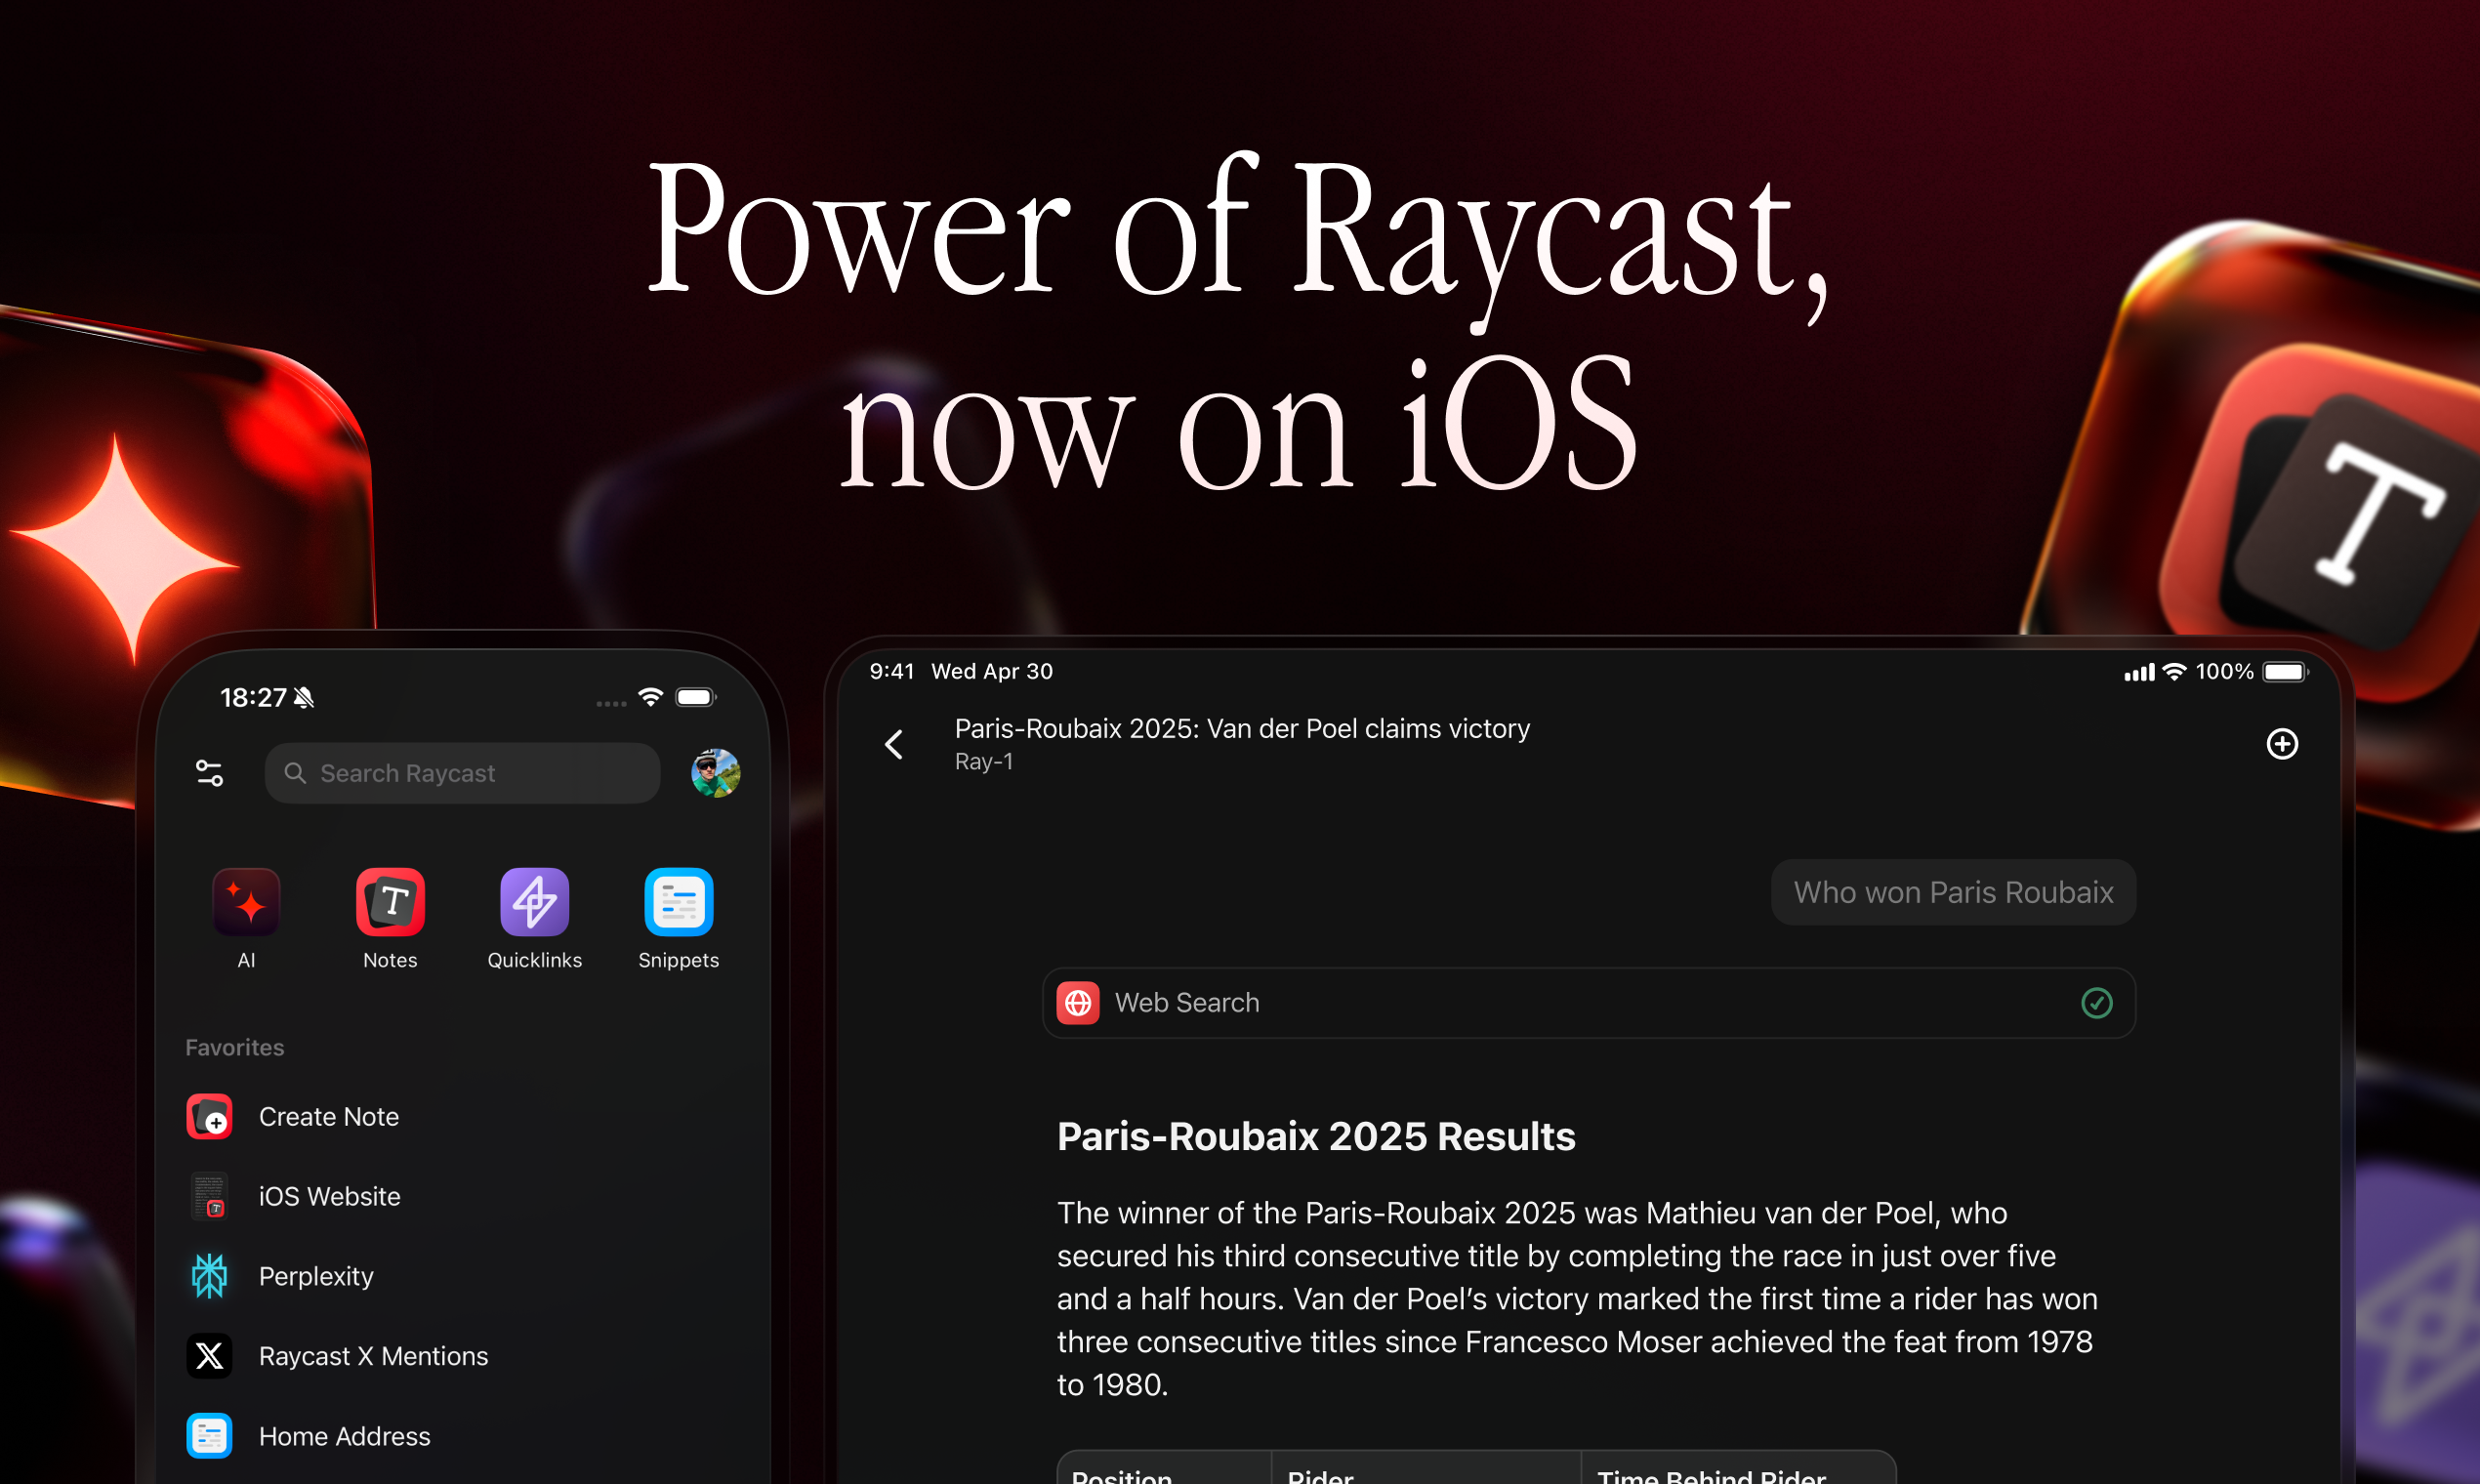This screenshot has width=2480, height=1484.
Task: Toggle the Web Search completed checkmark
Action: tap(2098, 1002)
